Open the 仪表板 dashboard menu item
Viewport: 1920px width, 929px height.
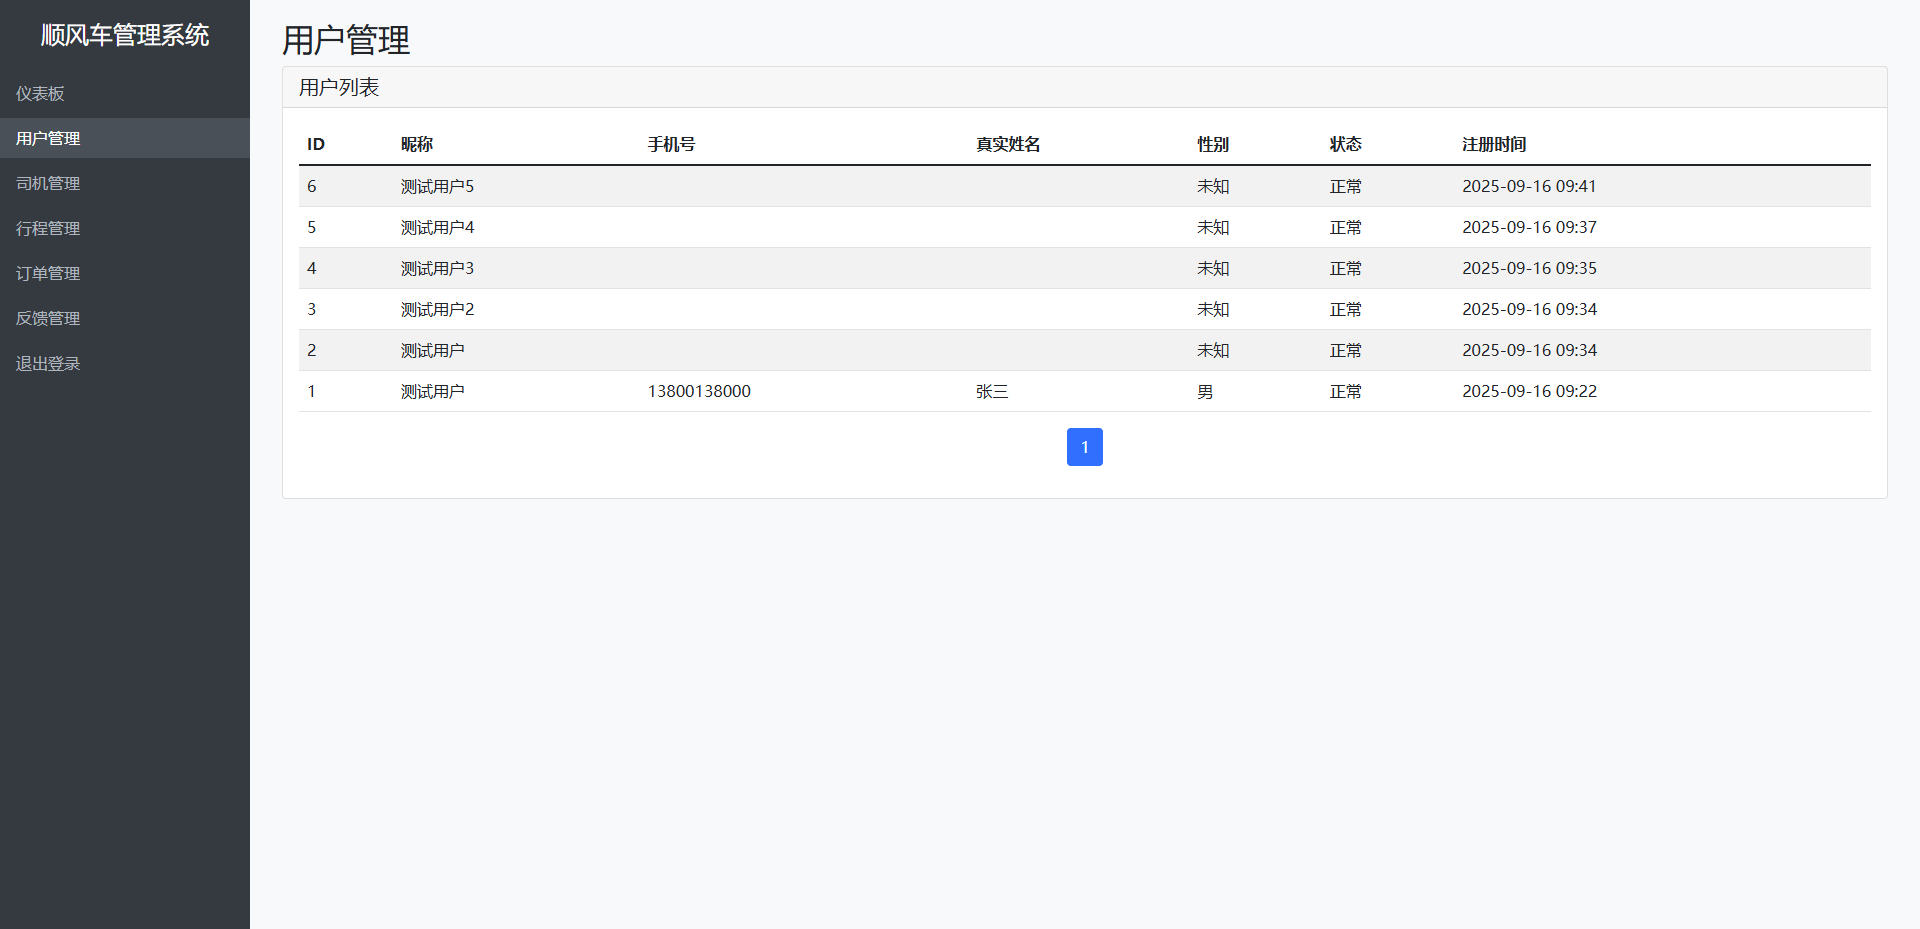40,93
